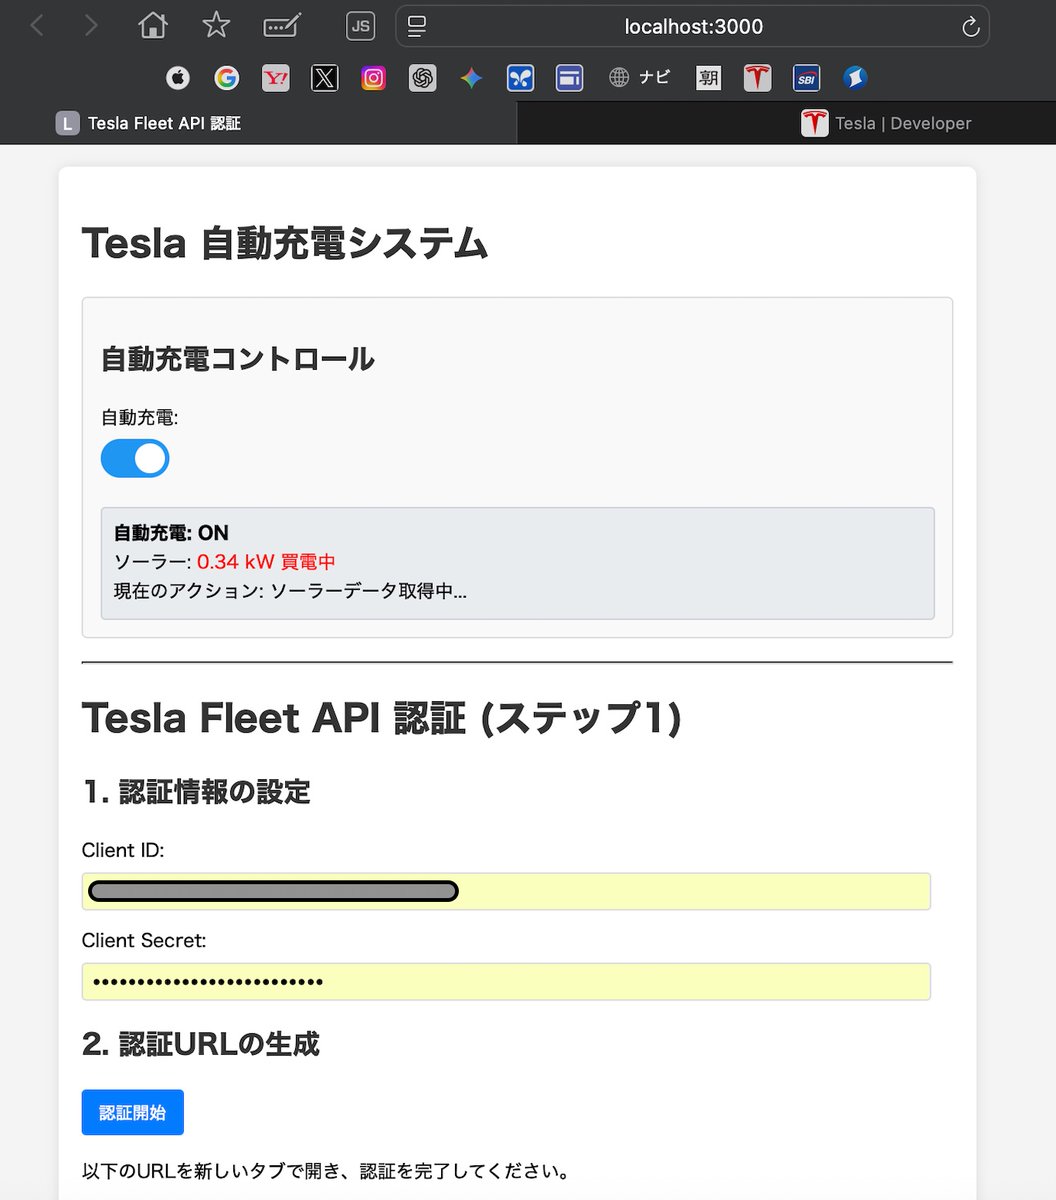
Task: Switch to the Tesla | Developer tab
Action: (786, 123)
